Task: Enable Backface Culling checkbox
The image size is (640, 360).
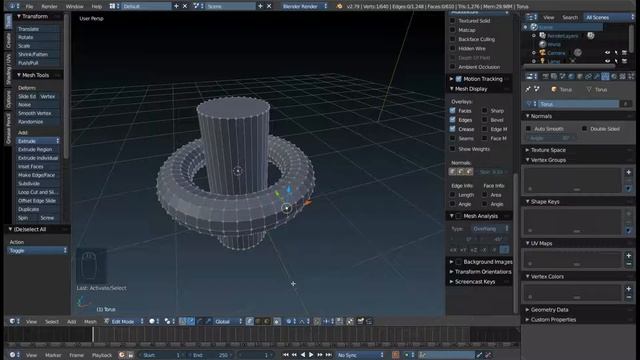Action: click(x=452, y=39)
